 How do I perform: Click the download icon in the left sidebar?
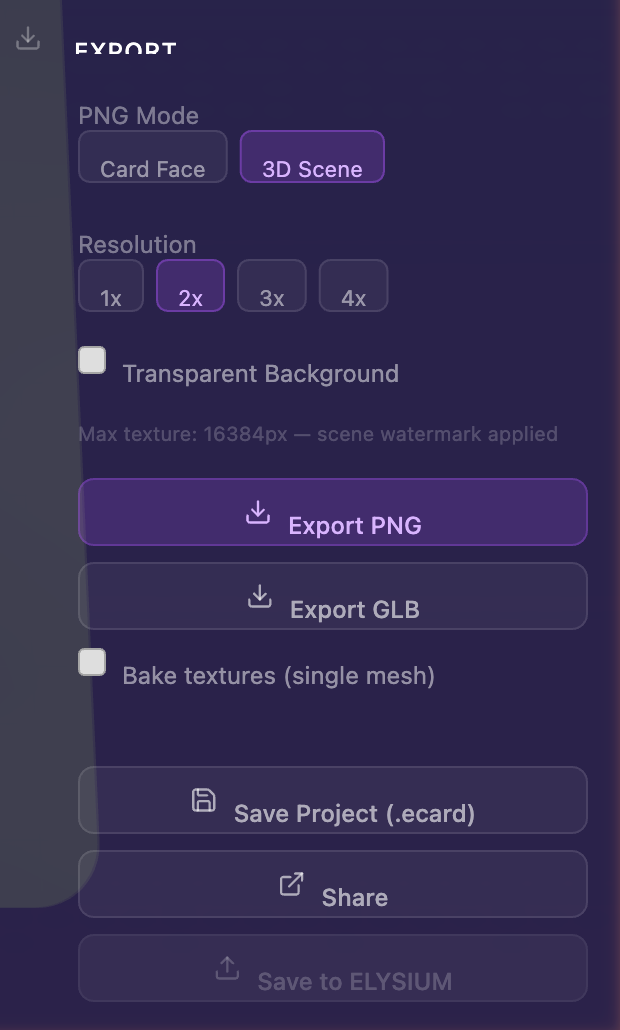28,38
